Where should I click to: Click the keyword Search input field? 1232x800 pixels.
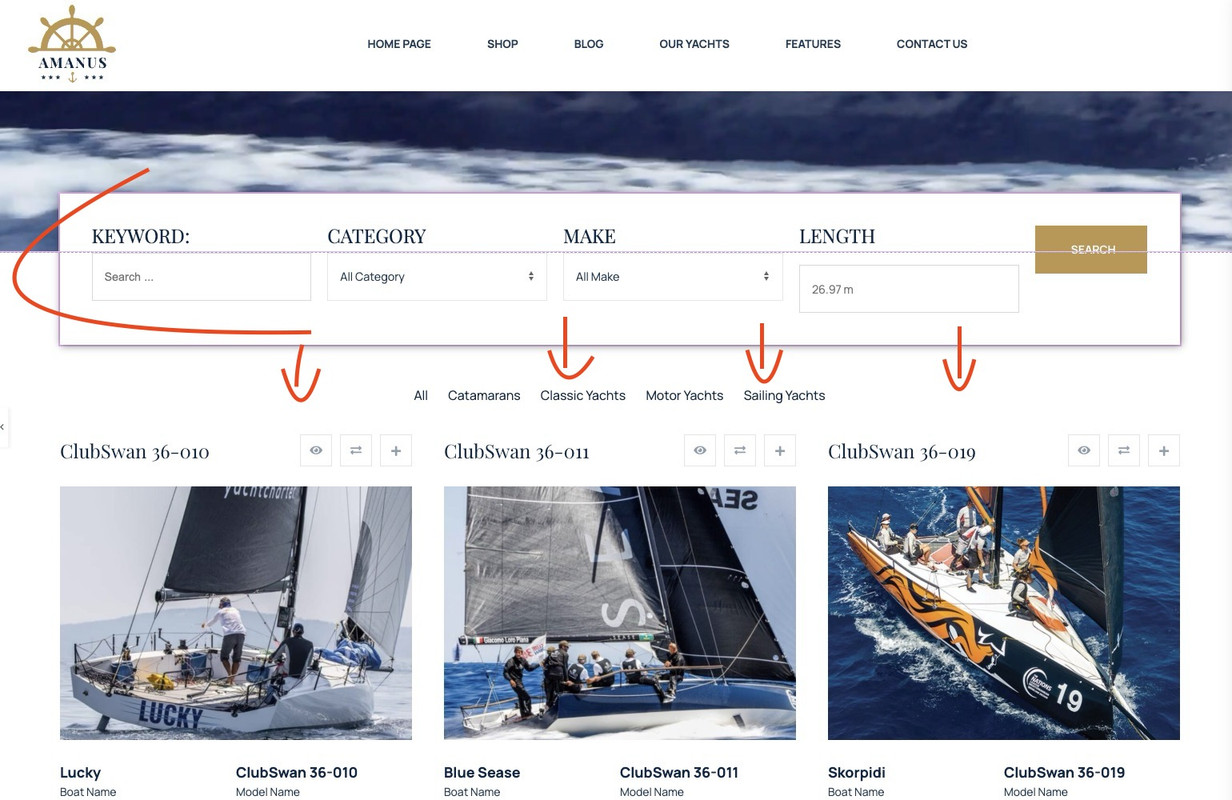point(201,277)
